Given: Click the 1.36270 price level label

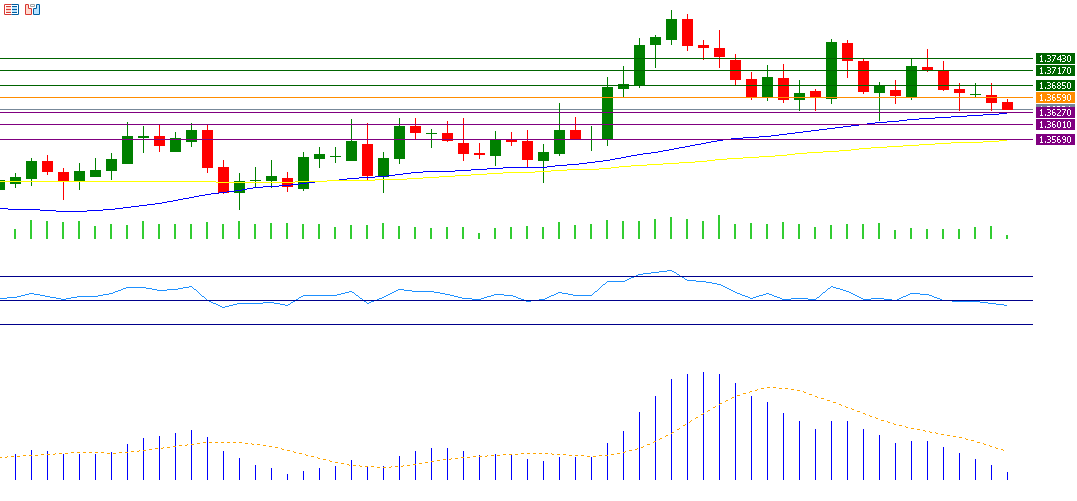Looking at the screenshot, I should tap(1054, 113).
